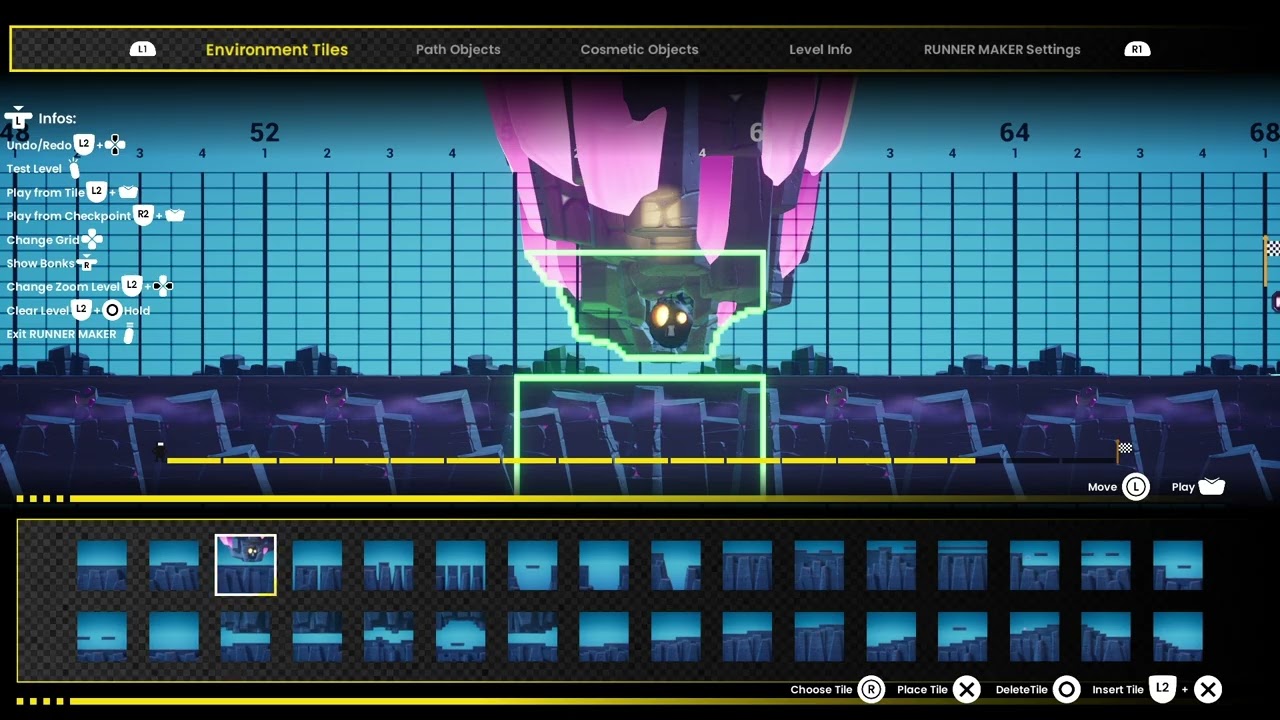Click touchpad icon on Play from Tile row
The height and width of the screenshot is (720, 1280).
point(128,191)
